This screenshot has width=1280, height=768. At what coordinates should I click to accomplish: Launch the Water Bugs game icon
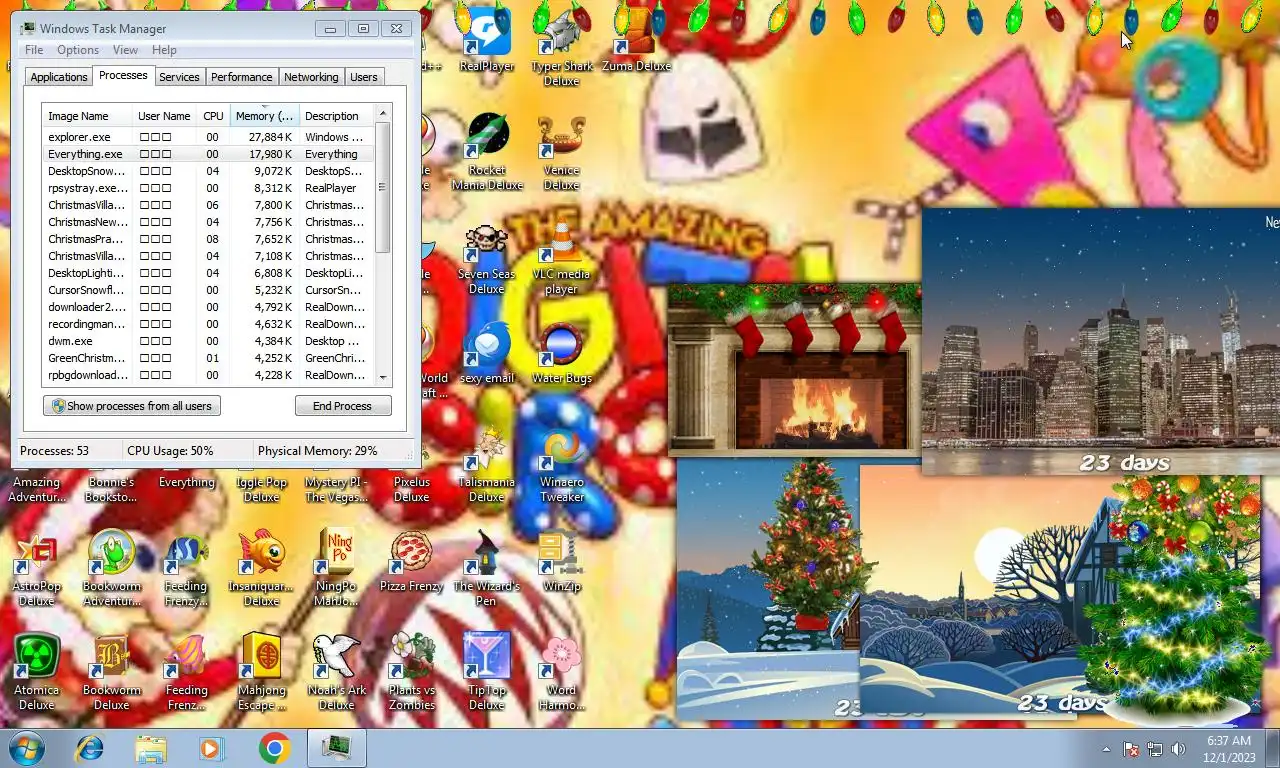point(561,354)
